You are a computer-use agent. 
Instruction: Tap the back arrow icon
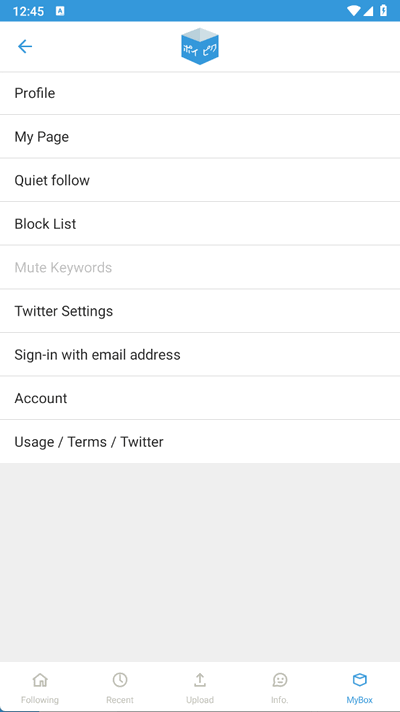coord(25,46)
